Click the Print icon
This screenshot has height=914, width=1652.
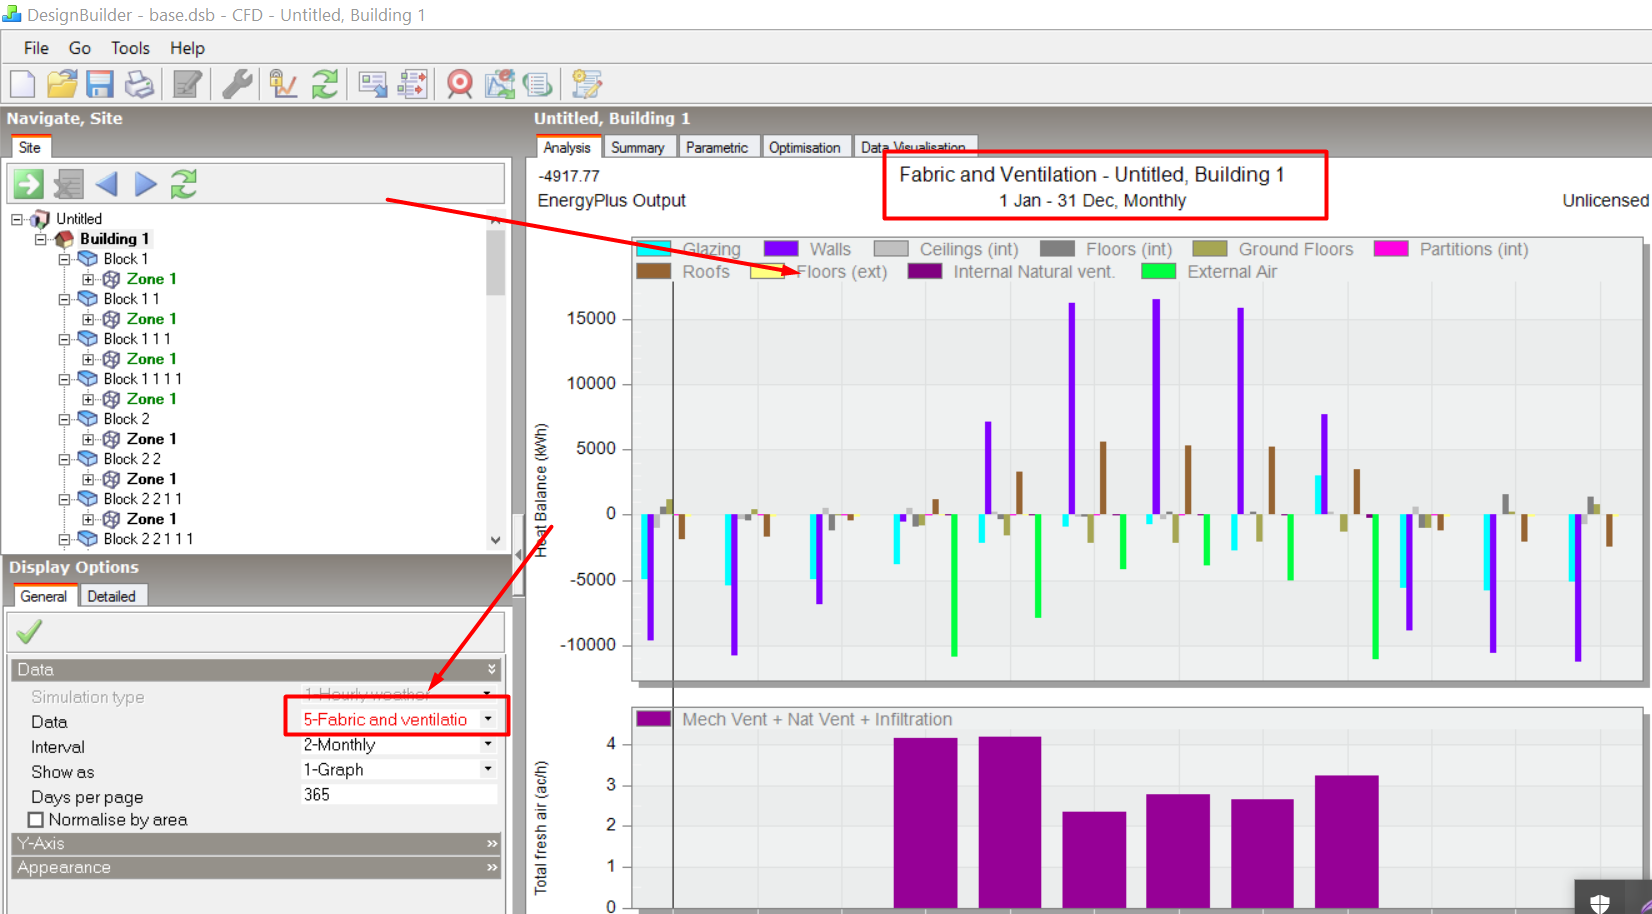tap(139, 84)
